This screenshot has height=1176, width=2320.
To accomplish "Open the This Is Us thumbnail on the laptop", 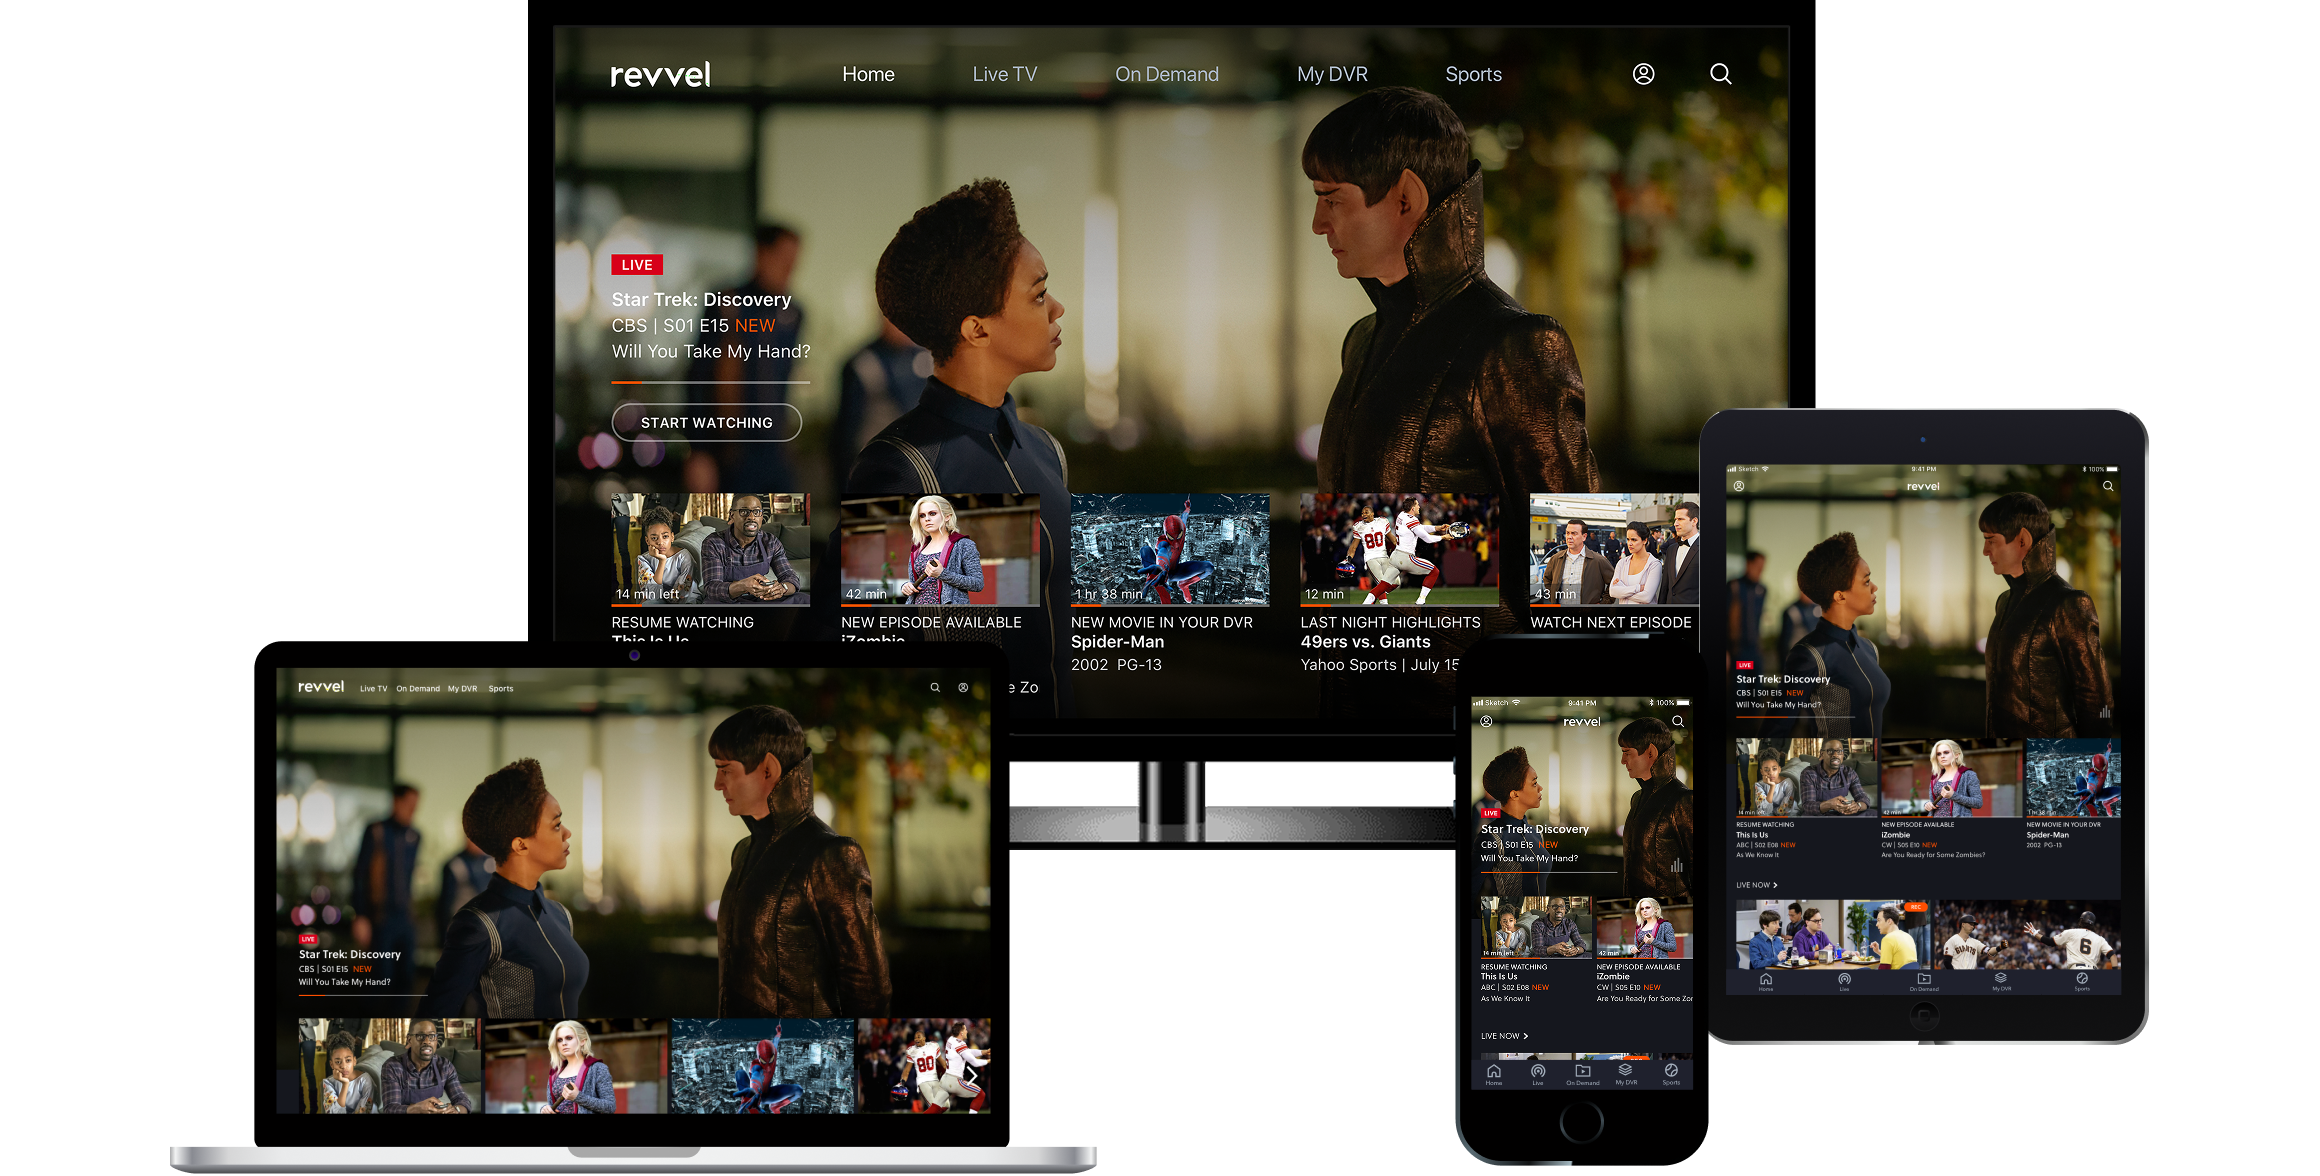I will [x=389, y=1066].
